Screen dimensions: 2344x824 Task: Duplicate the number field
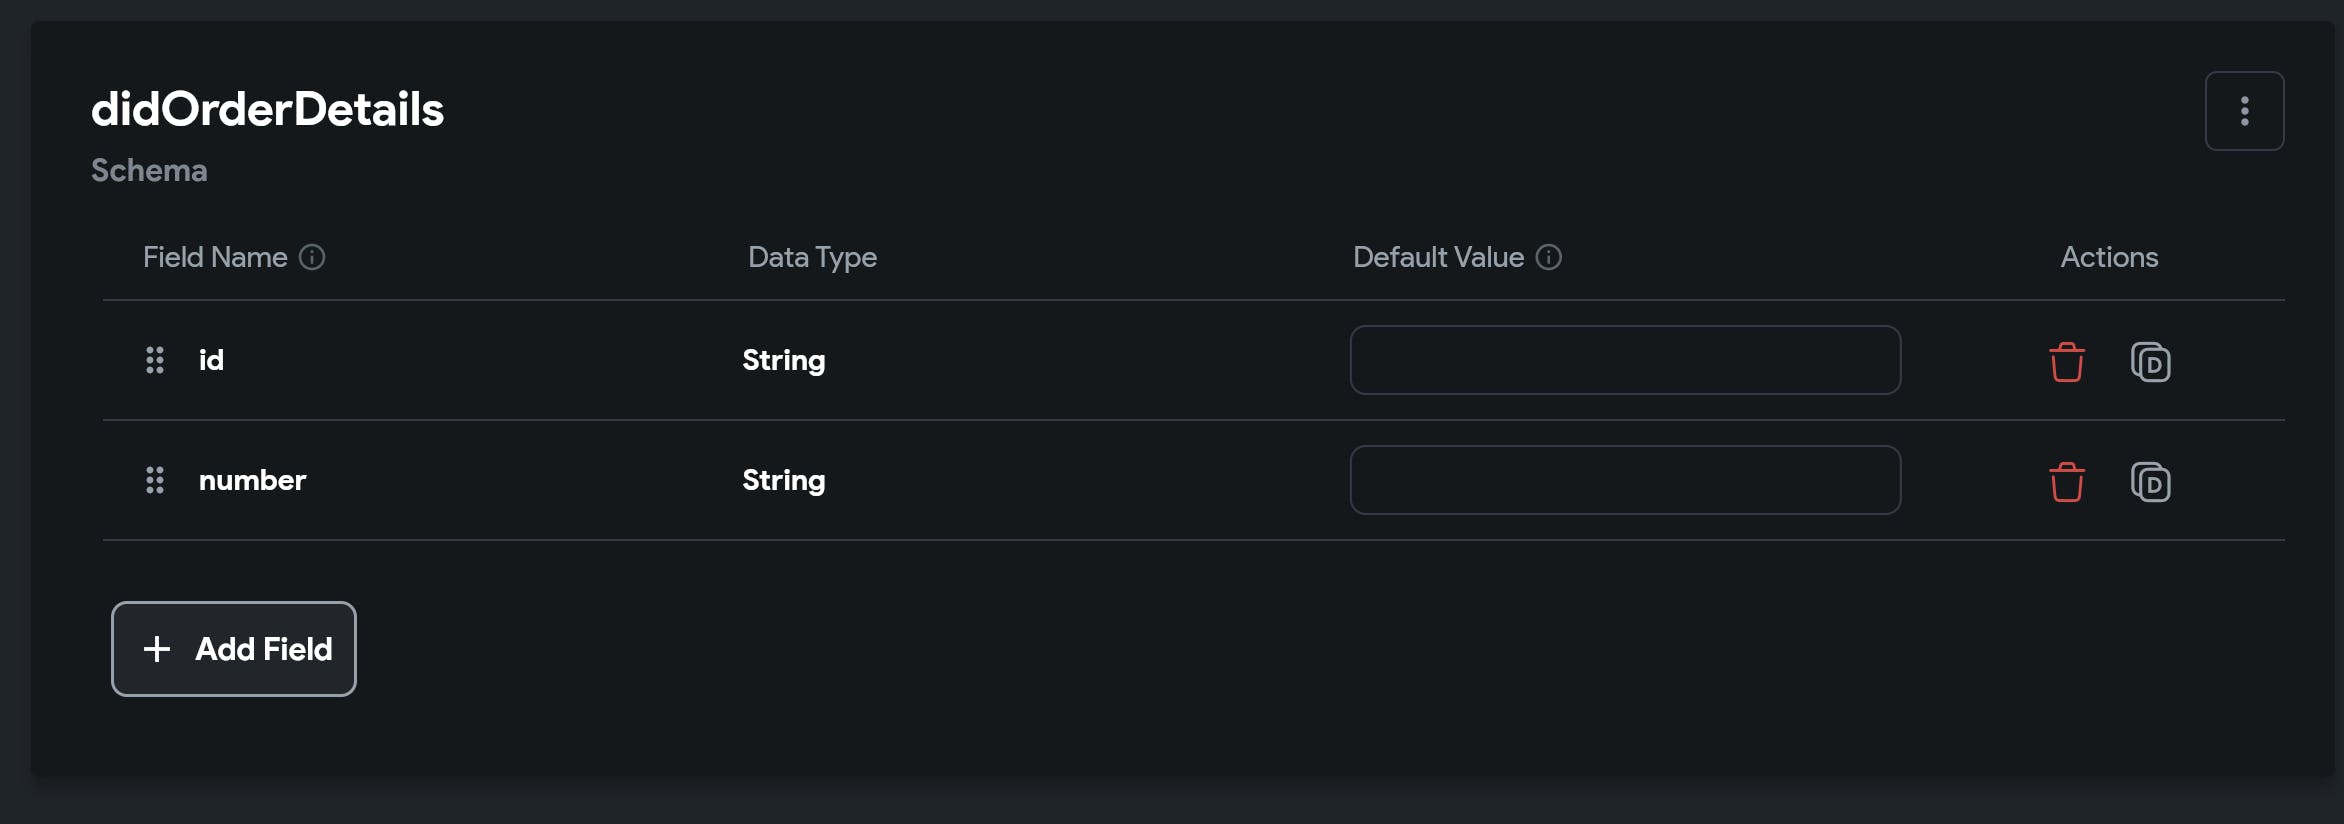pyautogui.click(x=2150, y=482)
